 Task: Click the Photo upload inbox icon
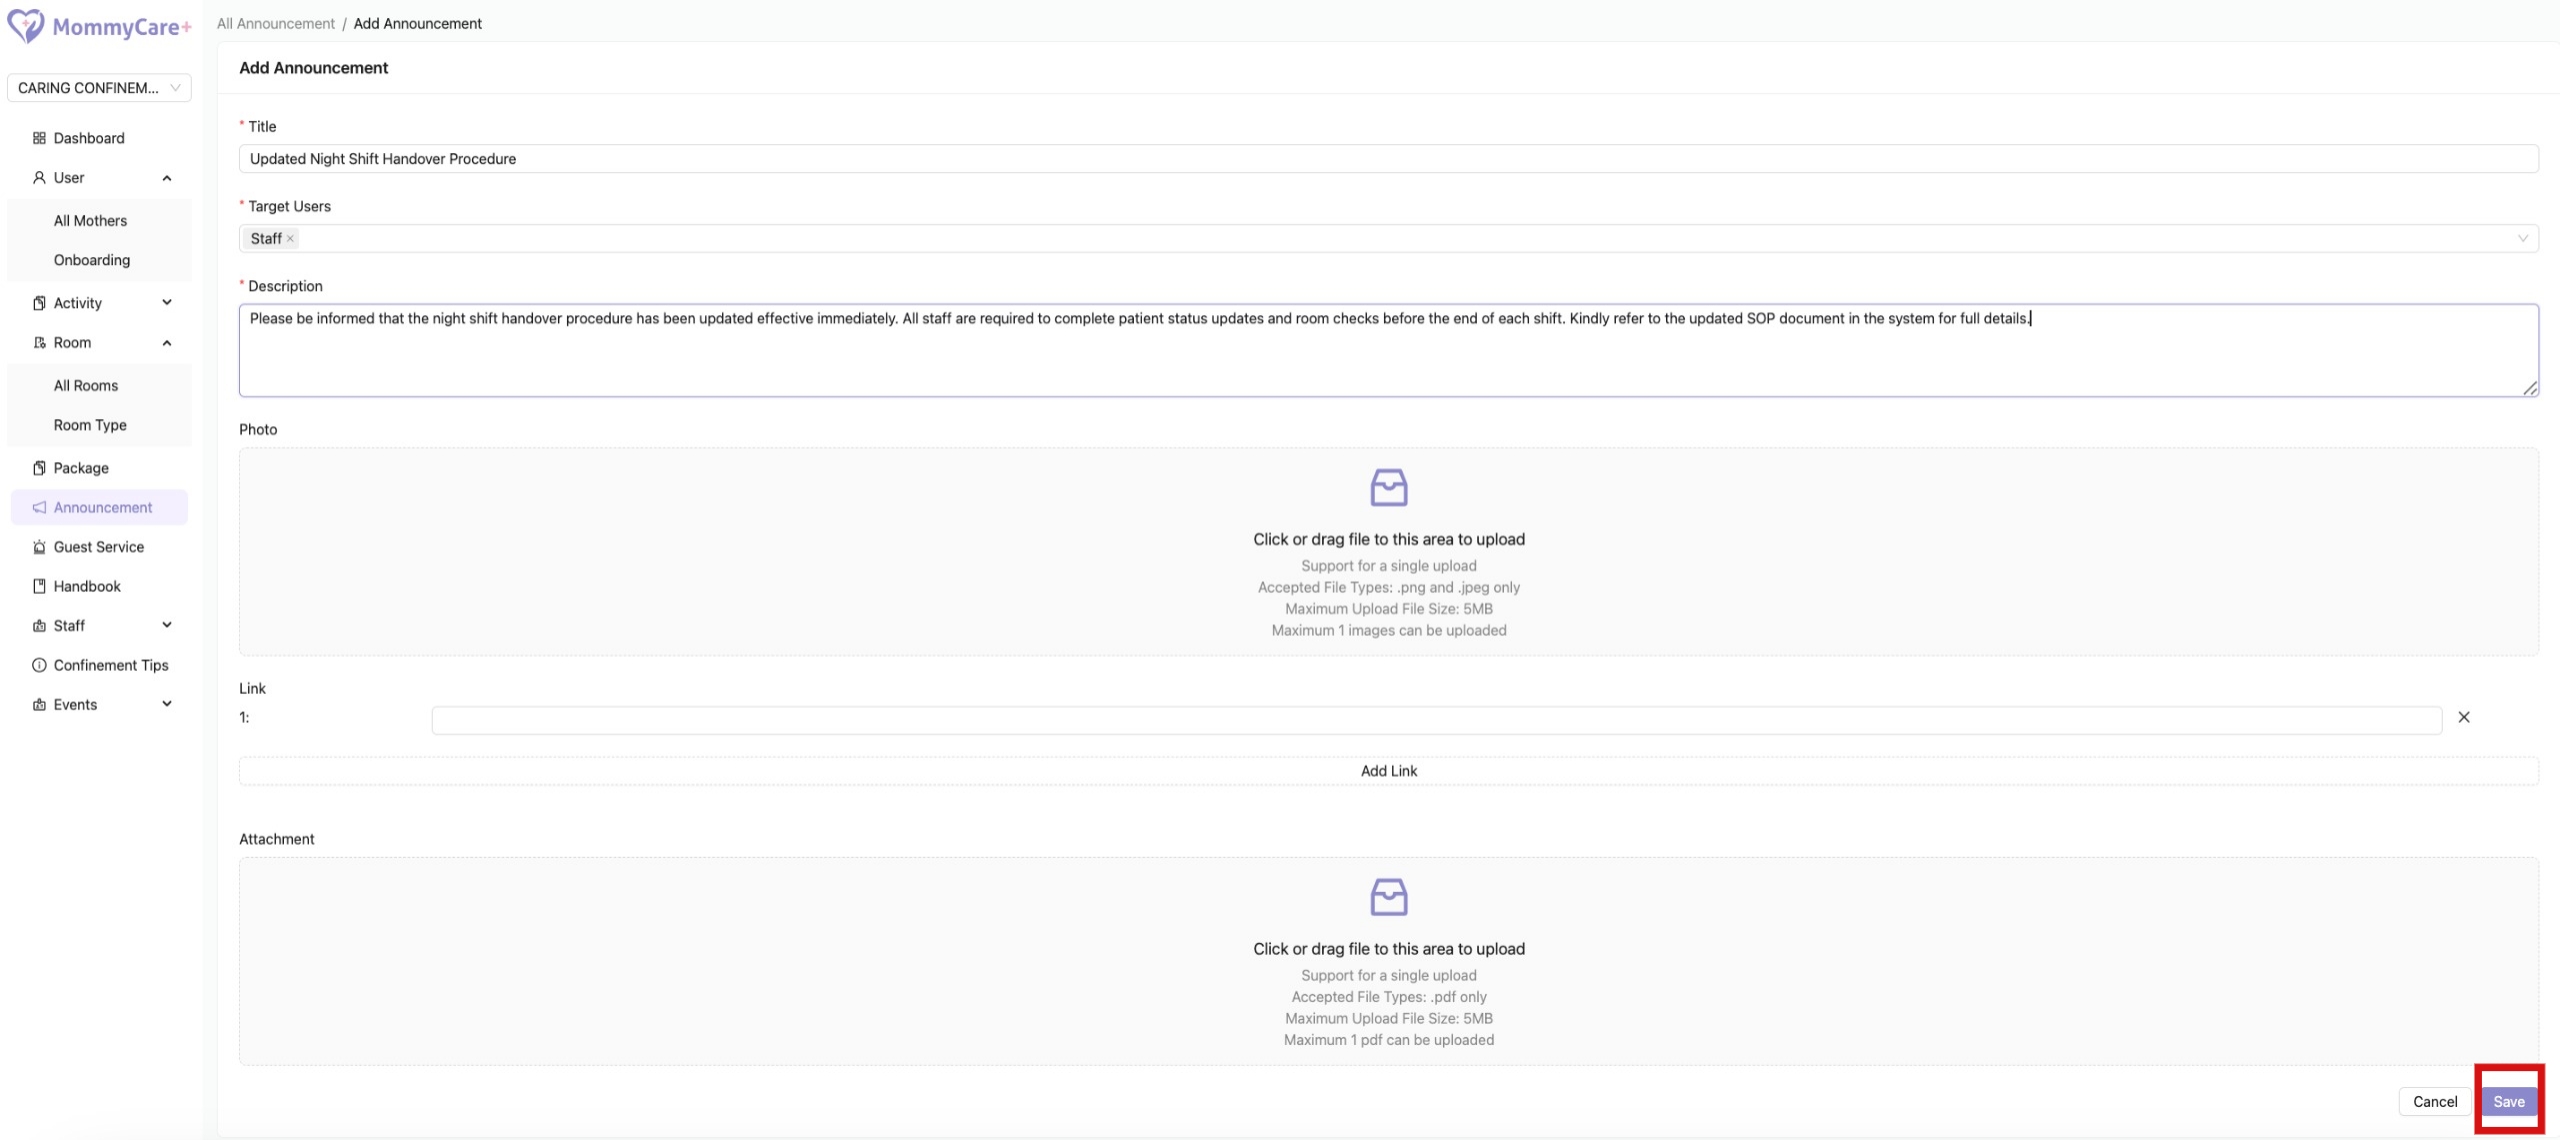1388,488
